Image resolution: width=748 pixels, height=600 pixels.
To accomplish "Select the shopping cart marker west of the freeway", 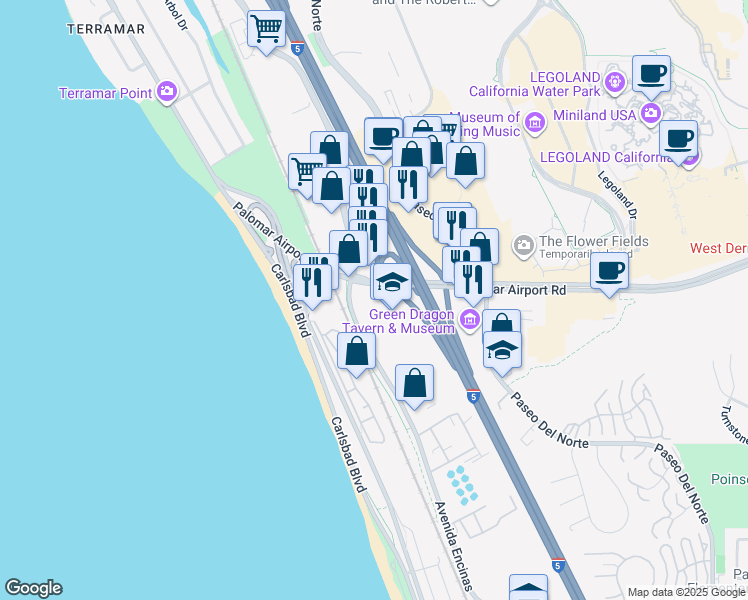I will (302, 170).
